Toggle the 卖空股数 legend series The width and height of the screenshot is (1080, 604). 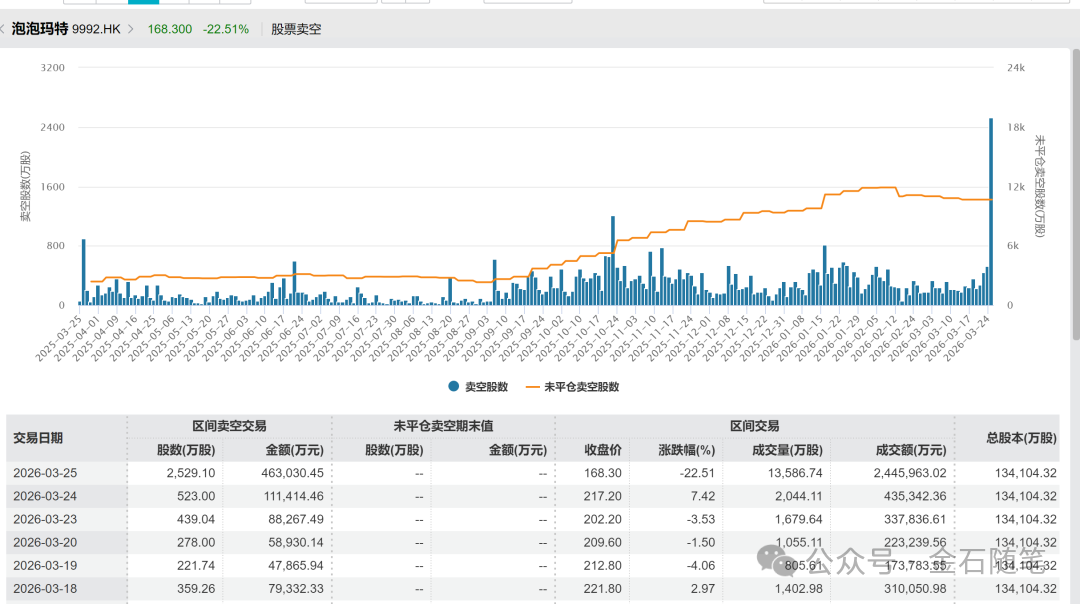(479, 387)
